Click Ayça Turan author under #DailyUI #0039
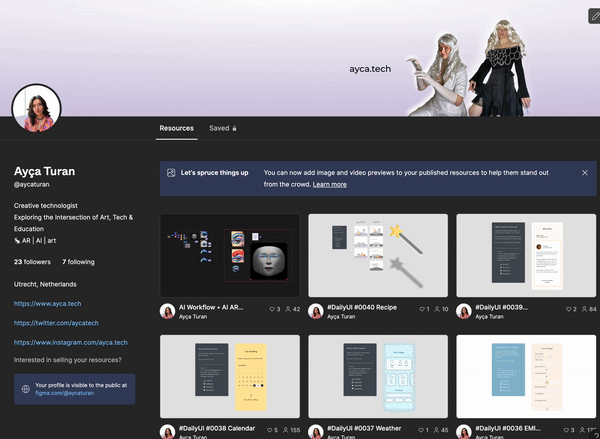Image resolution: width=600 pixels, height=439 pixels. coord(489,317)
